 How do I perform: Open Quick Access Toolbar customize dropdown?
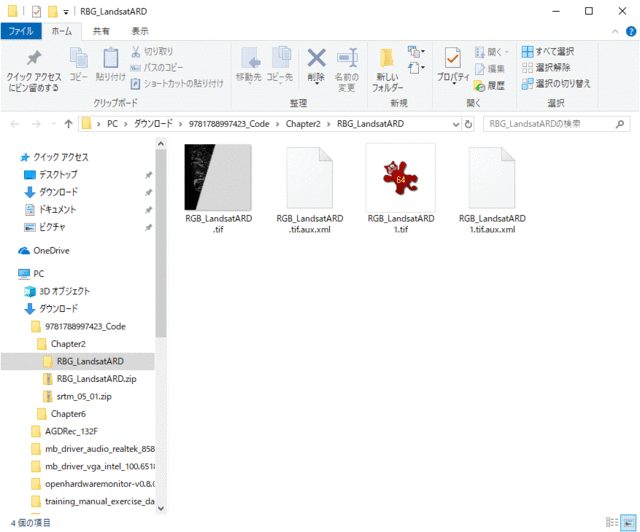click(66, 12)
